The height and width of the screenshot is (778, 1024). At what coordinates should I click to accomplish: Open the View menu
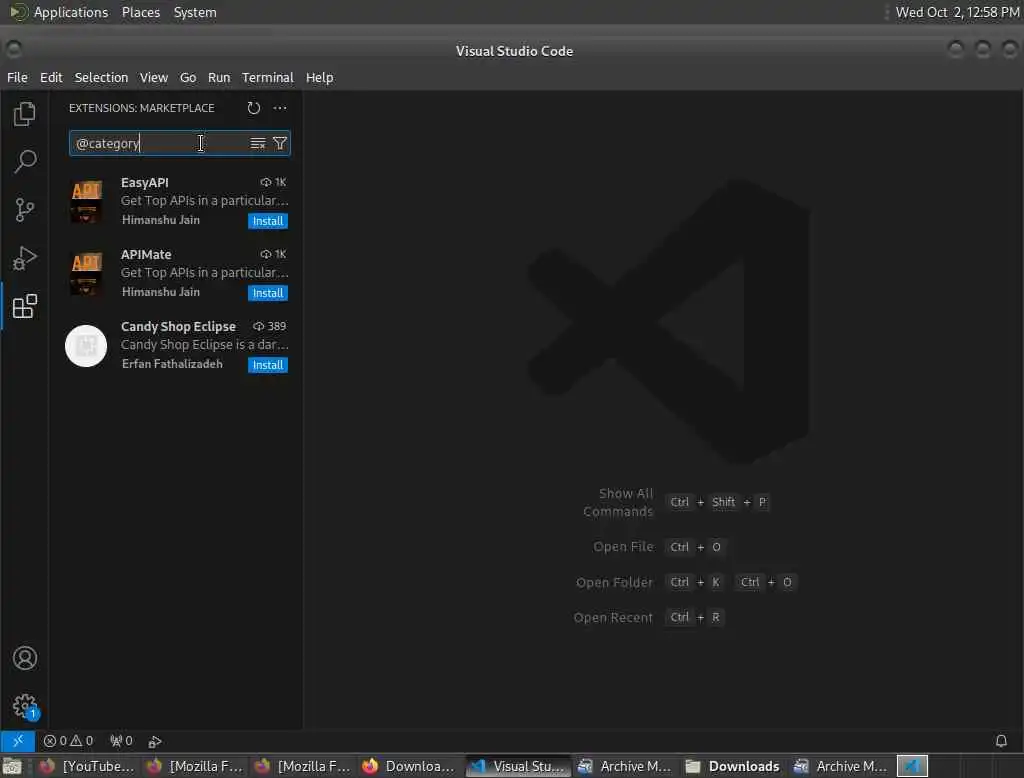coord(153,77)
